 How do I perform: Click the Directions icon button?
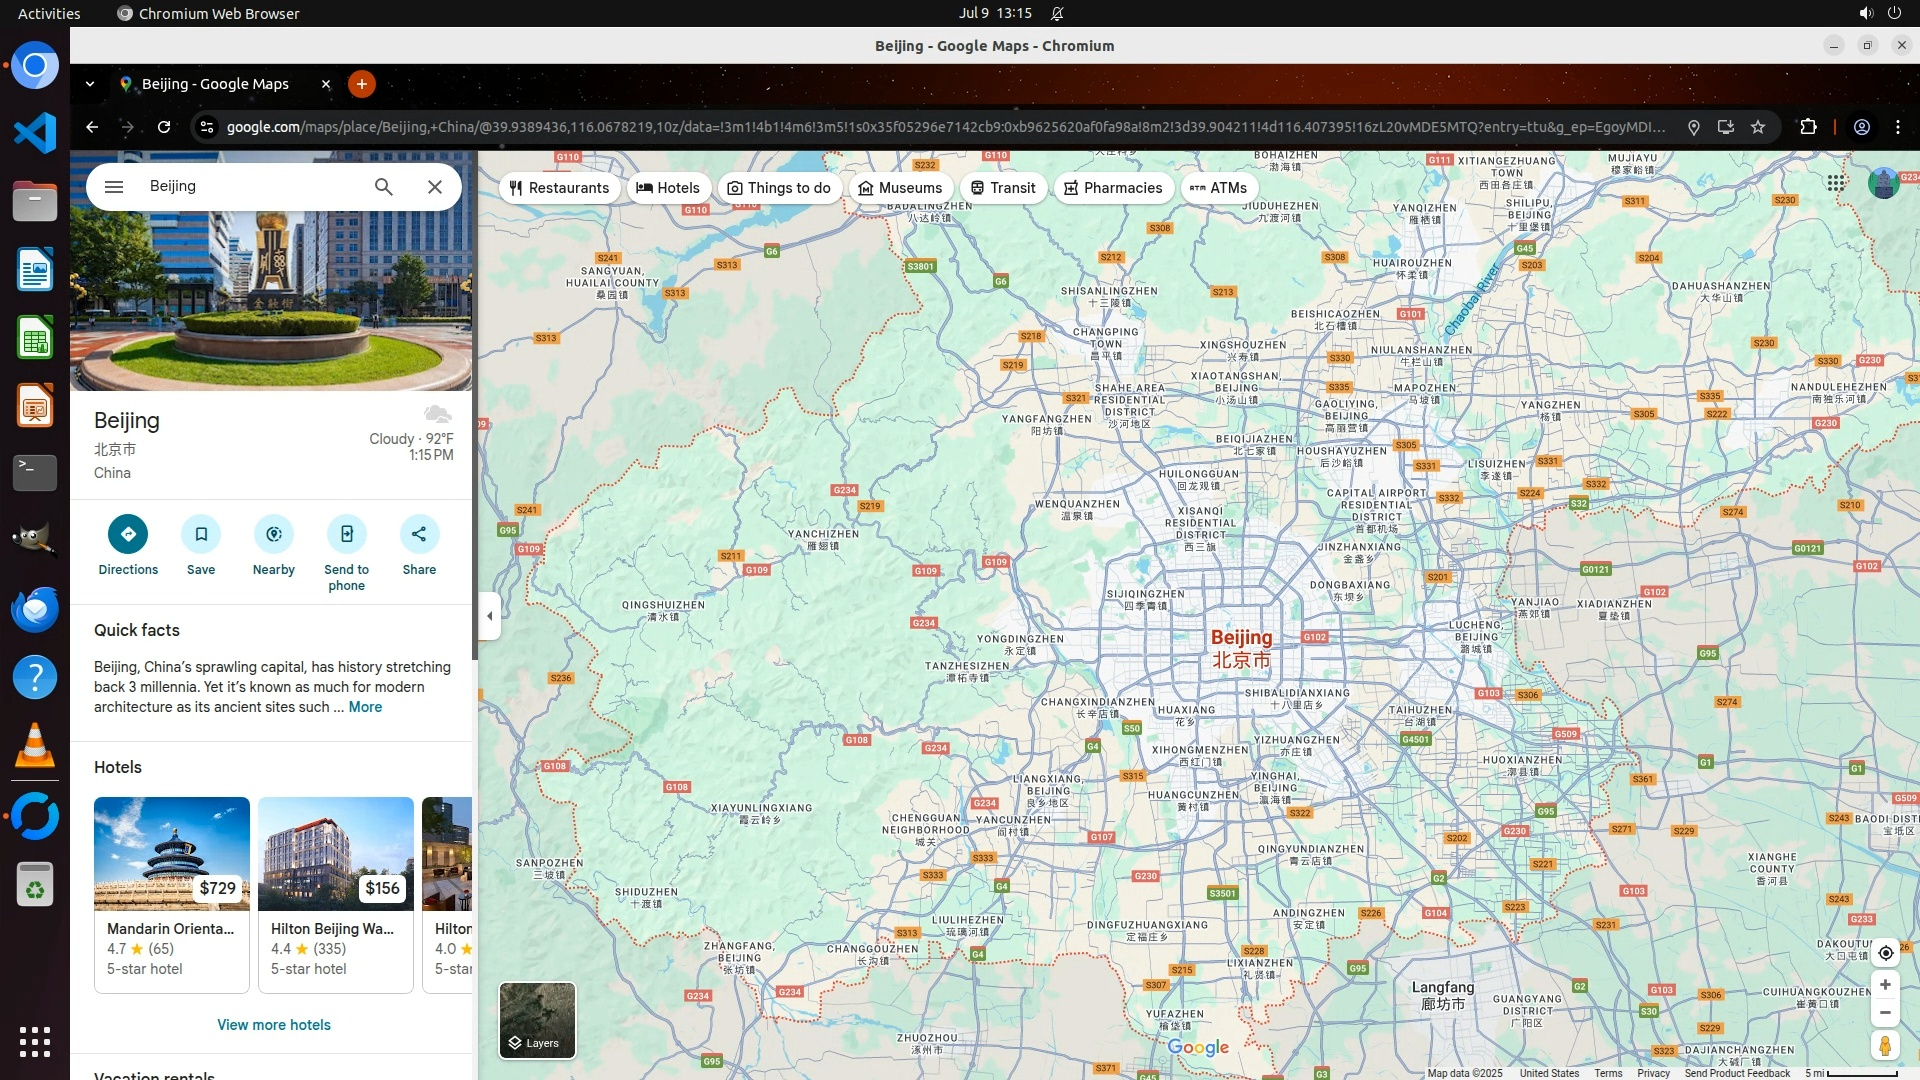point(128,534)
